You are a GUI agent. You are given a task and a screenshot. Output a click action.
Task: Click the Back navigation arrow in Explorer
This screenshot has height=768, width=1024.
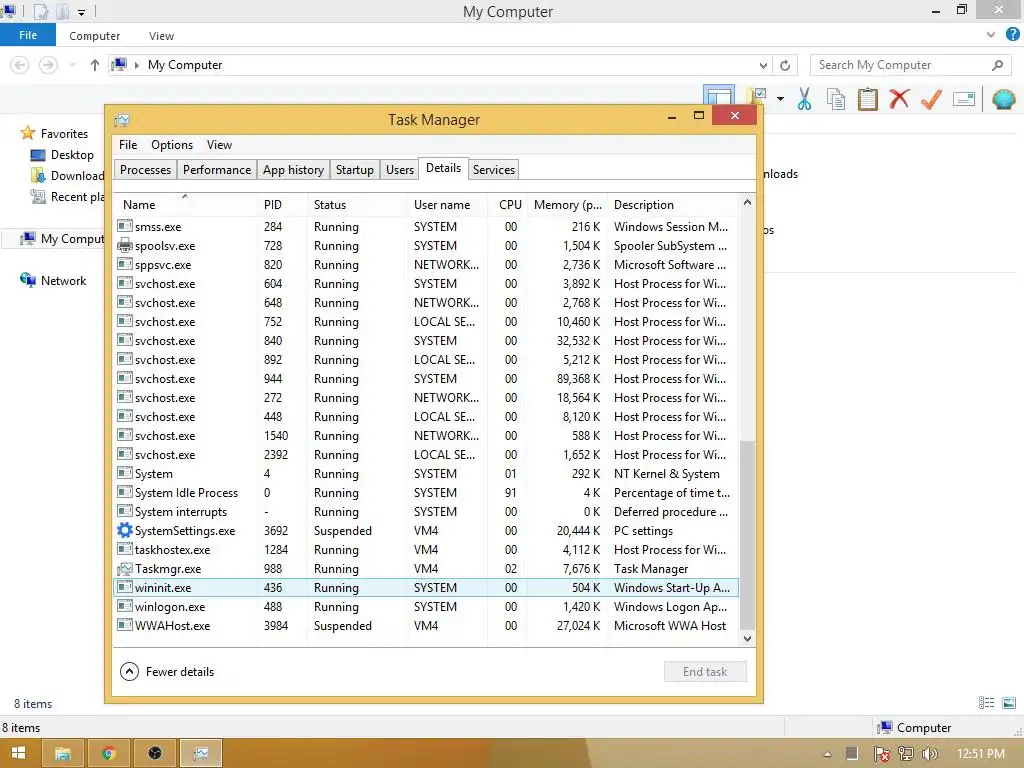point(20,65)
